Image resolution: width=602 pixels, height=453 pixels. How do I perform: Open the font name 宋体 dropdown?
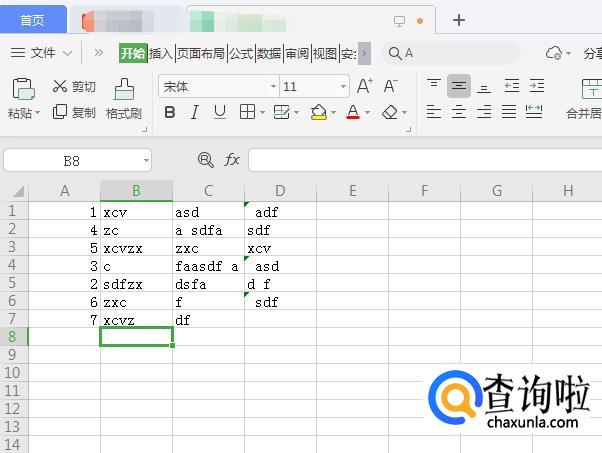pyautogui.click(x=273, y=86)
